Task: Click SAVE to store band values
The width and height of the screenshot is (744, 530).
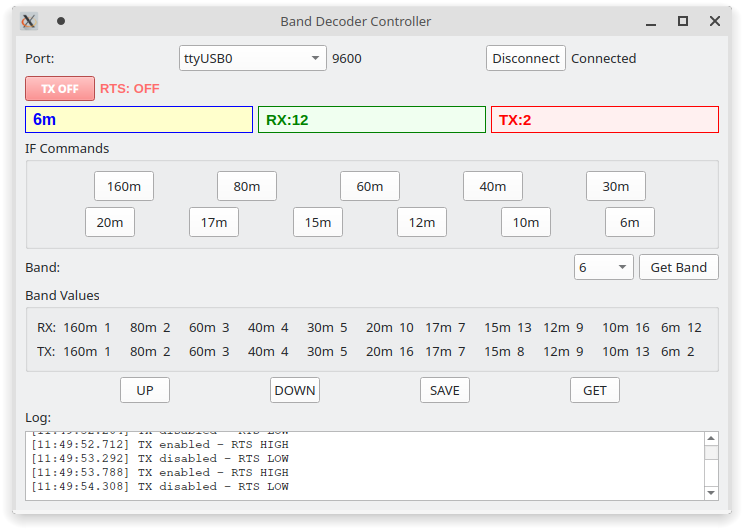Action: (x=444, y=390)
